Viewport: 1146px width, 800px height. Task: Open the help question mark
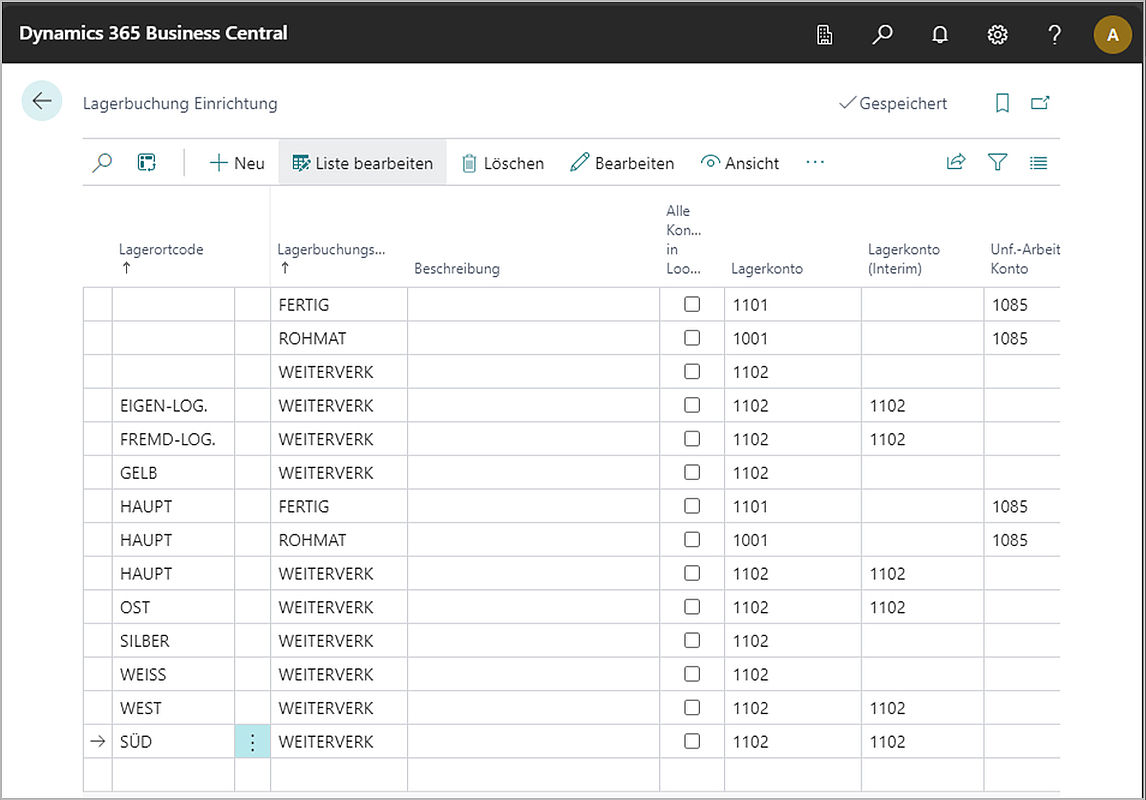coord(1054,34)
